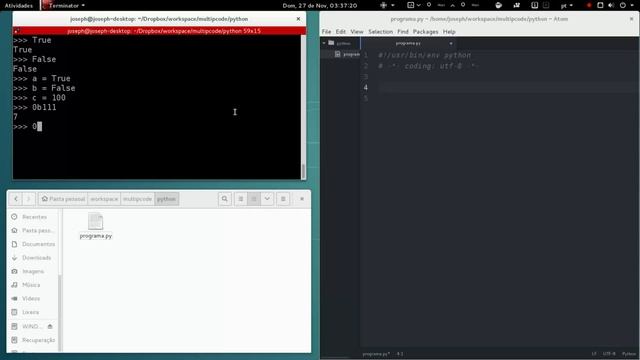Image resolution: width=640 pixels, height=360 pixels.
Task: Switch file manager to icon grid view
Action: (254, 199)
